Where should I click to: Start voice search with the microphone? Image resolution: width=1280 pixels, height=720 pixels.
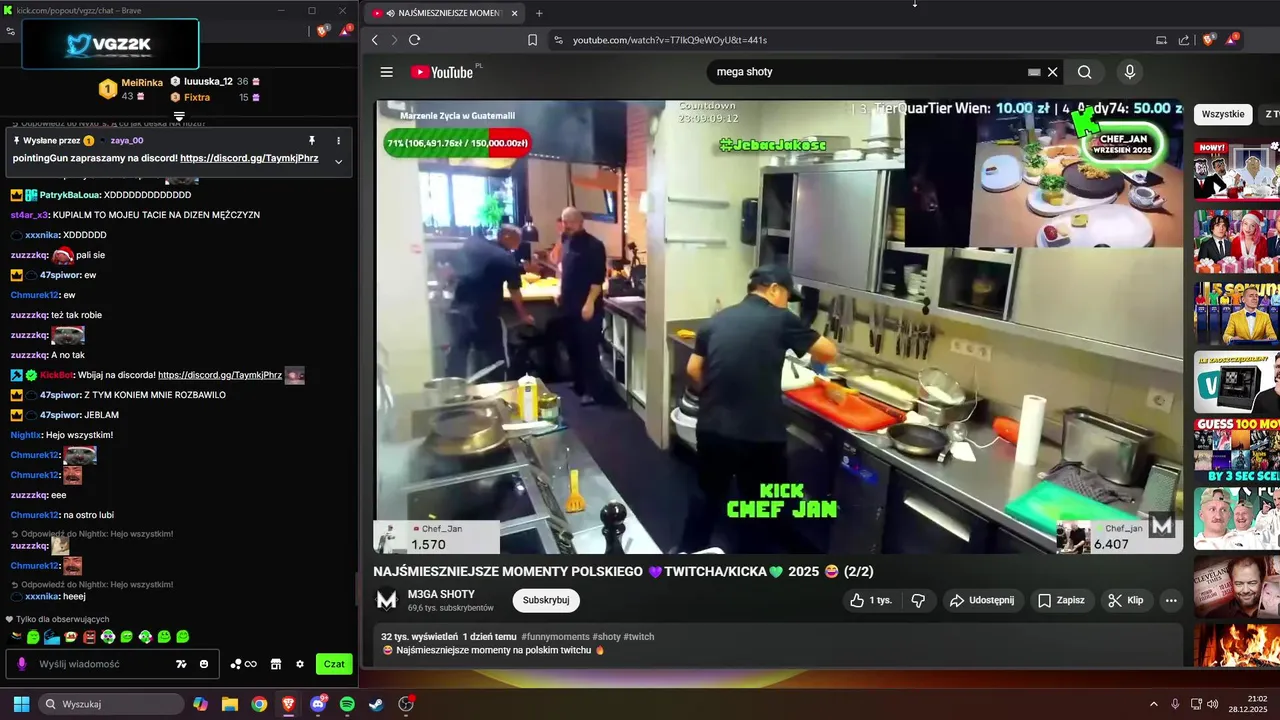click(x=1130, y=72)
